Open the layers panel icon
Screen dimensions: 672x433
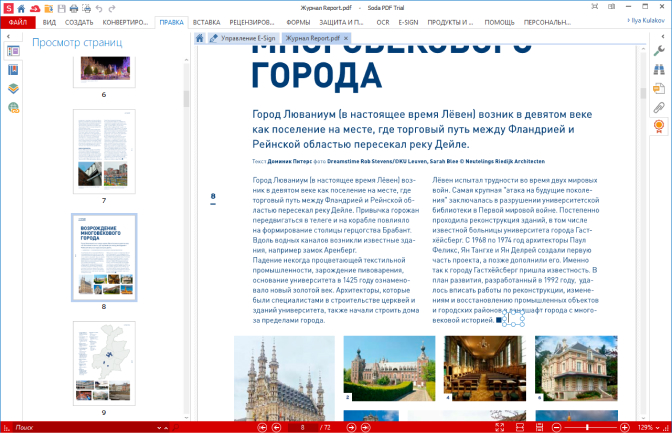click(x=13, y=88)
